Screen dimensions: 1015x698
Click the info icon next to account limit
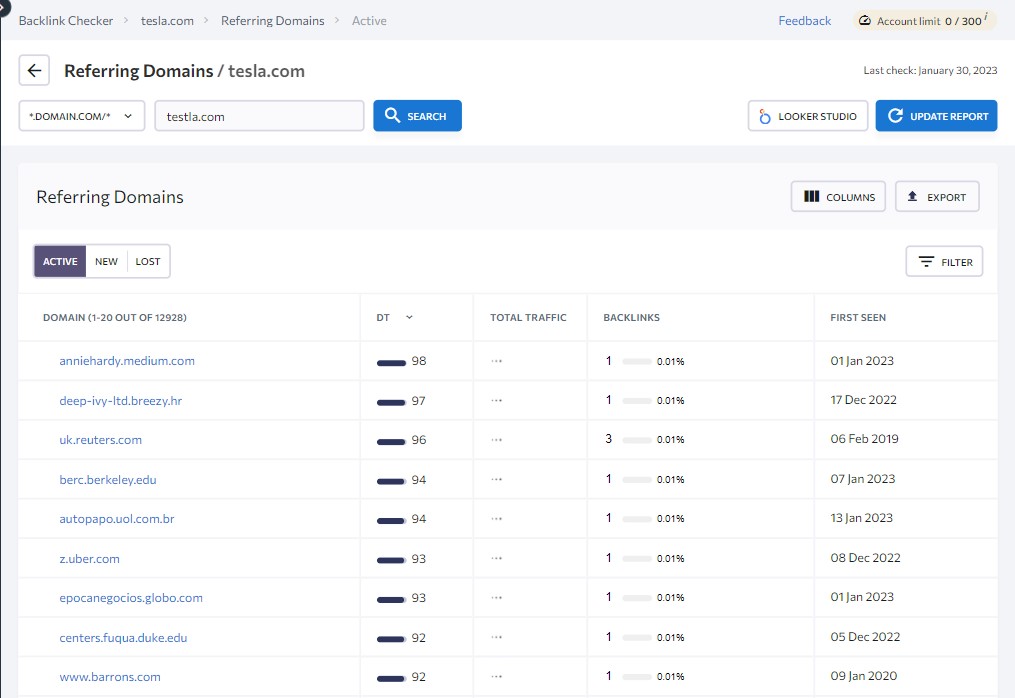tap(986, 16)
